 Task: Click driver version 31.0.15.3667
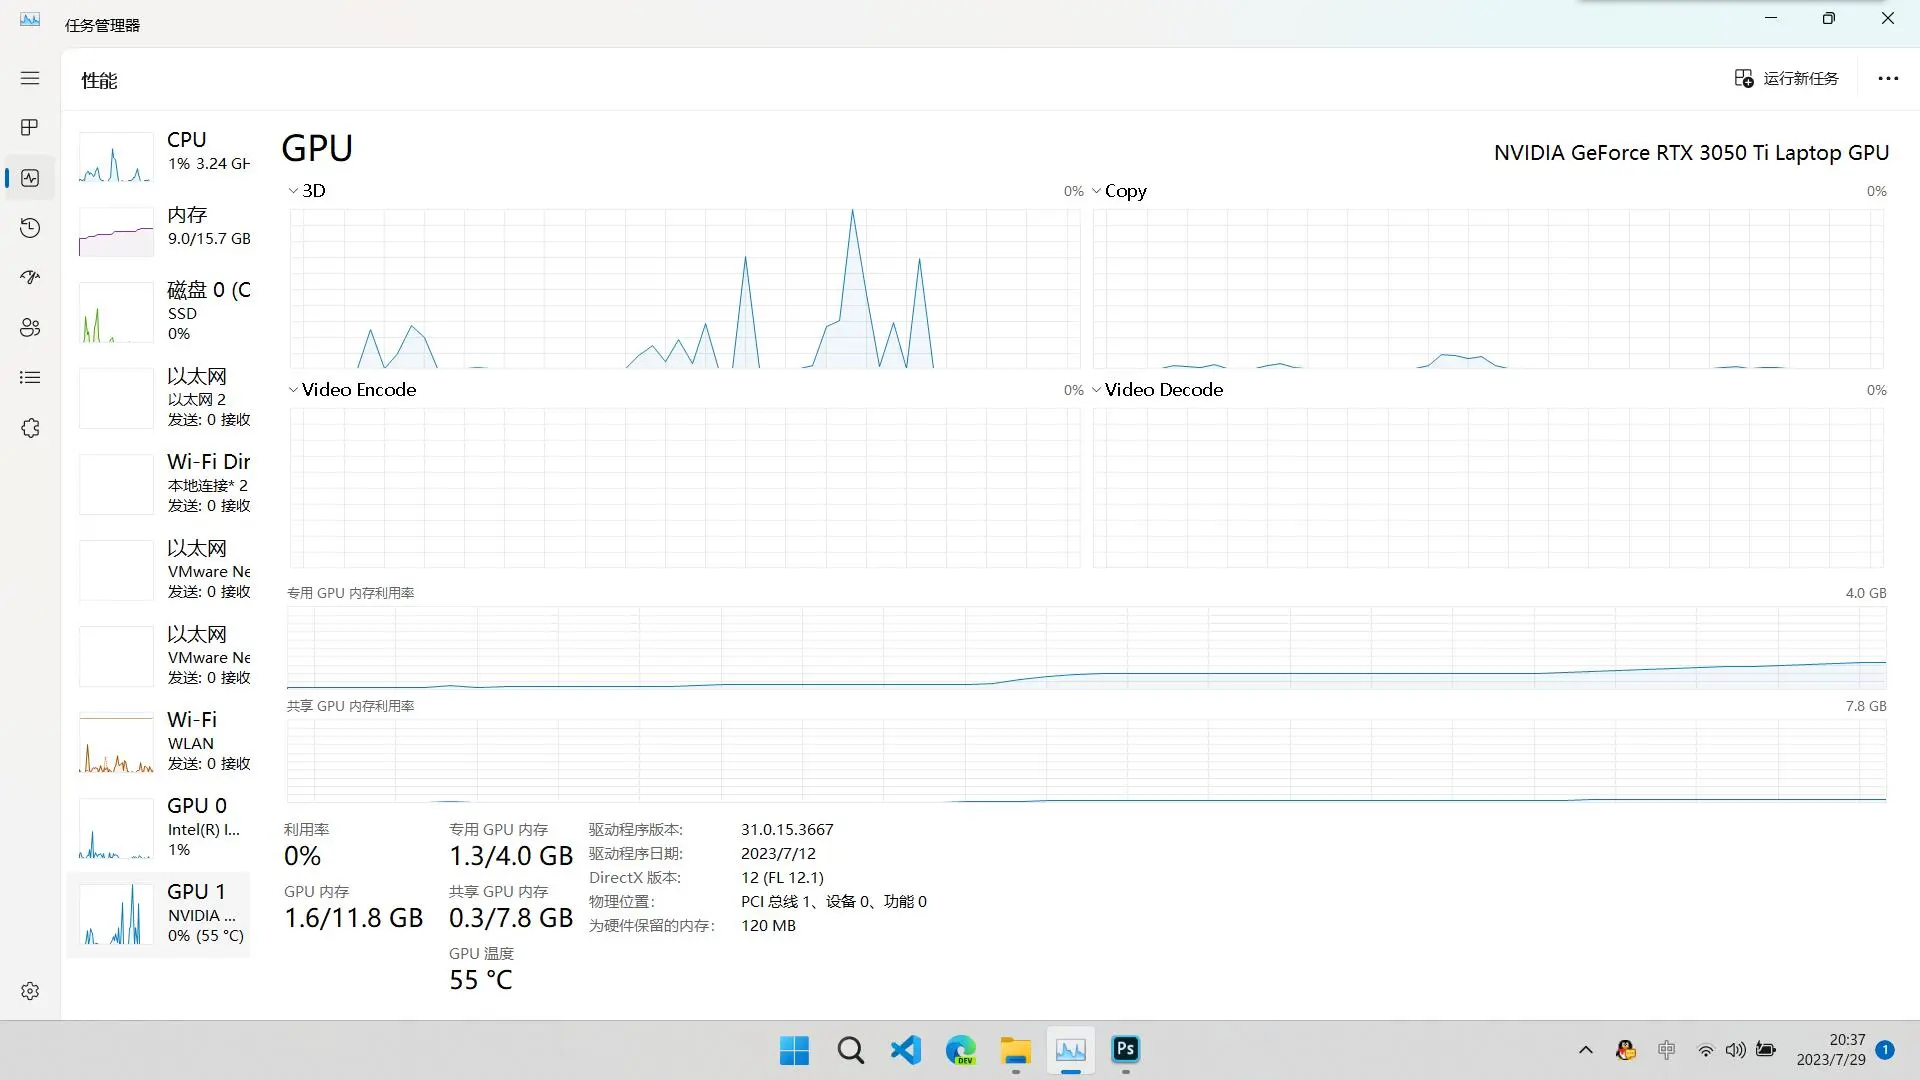tap(787, 830)
